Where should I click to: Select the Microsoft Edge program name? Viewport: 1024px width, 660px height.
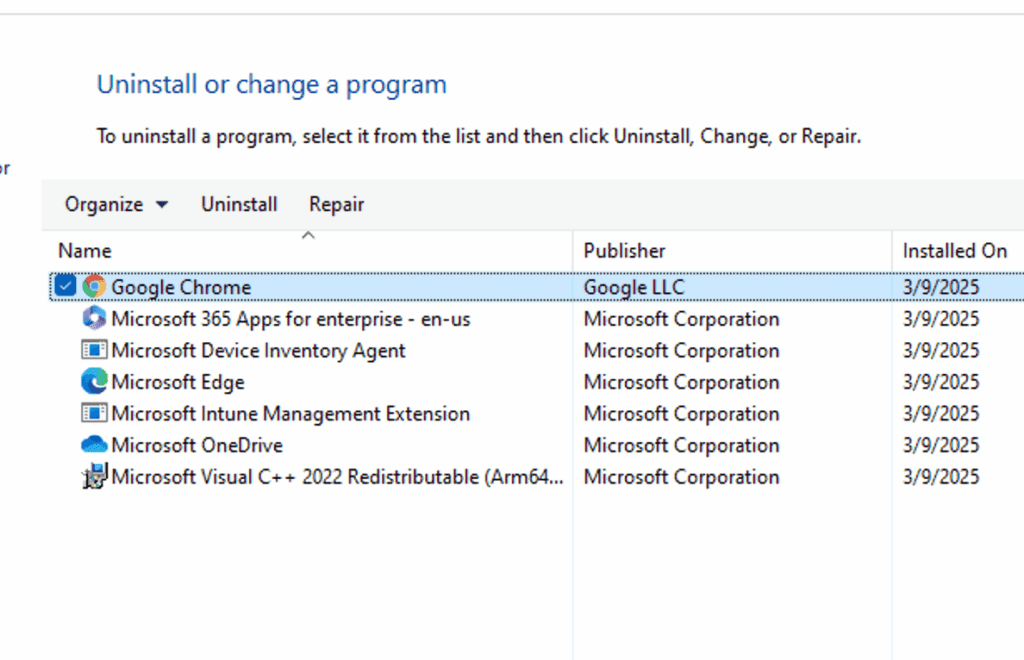178,382
